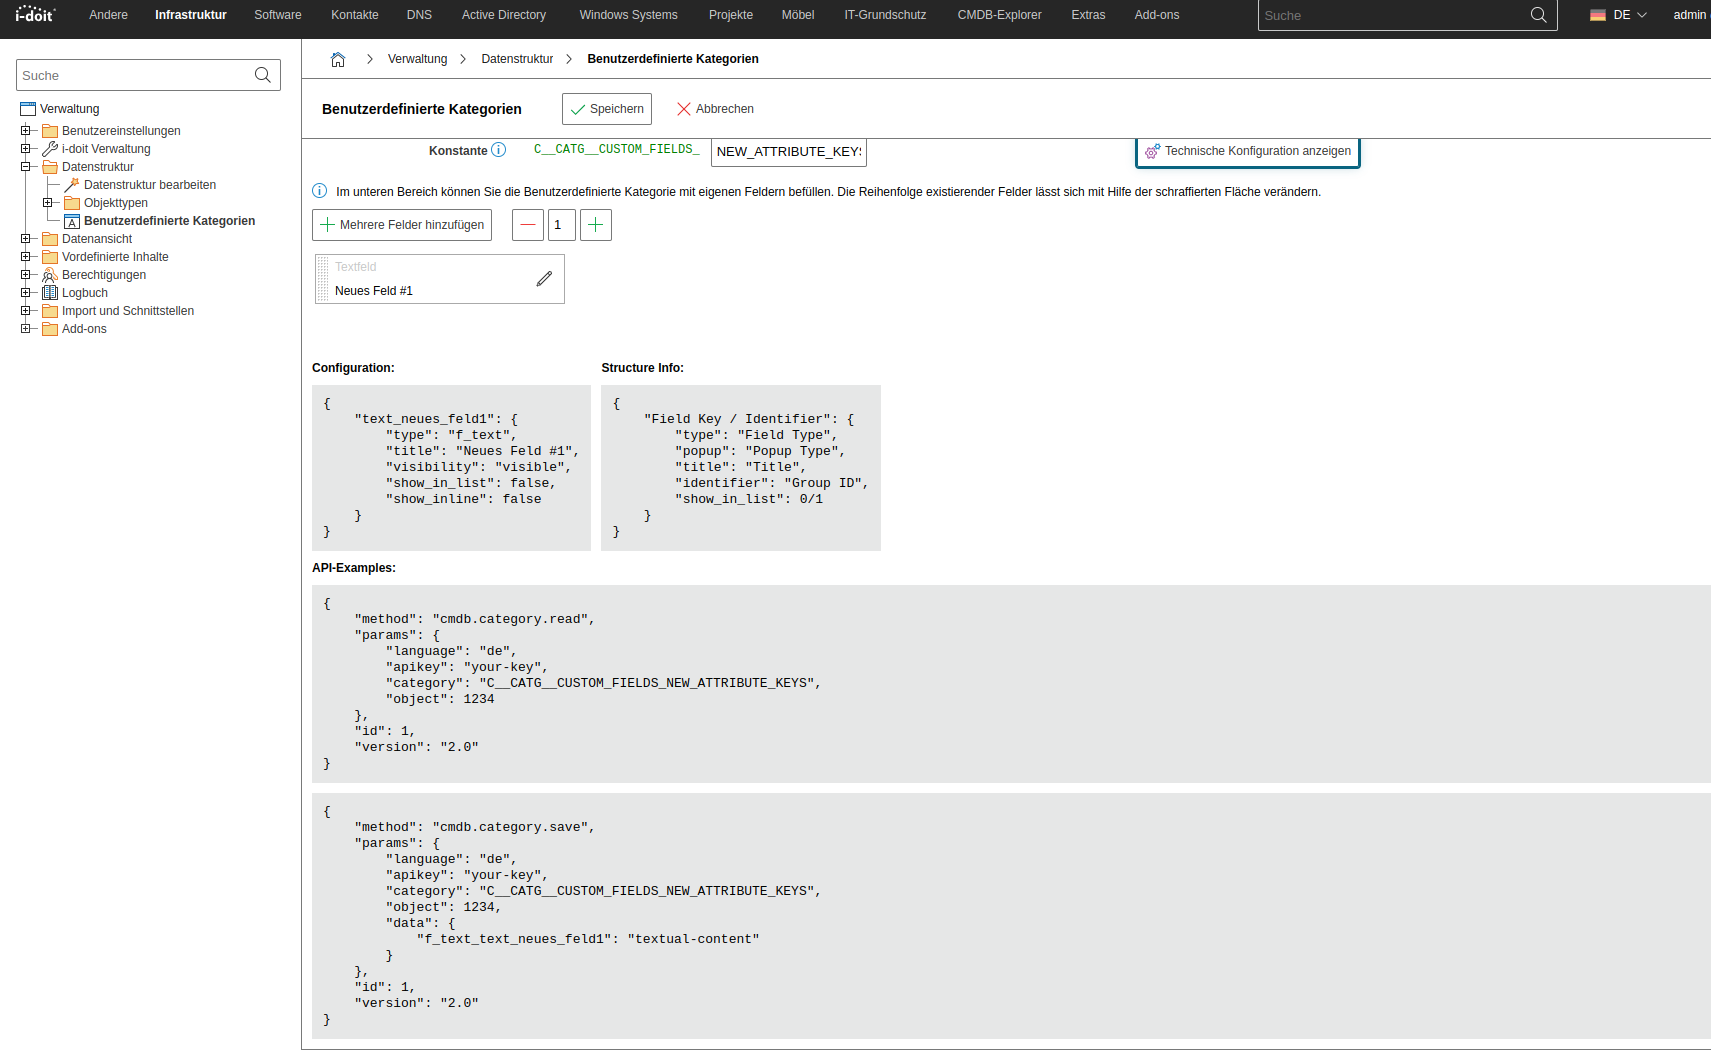This screenshot has height=1050, width=1711.
Task: Cancel editing with Abbrechen
Action: [715, 109]
